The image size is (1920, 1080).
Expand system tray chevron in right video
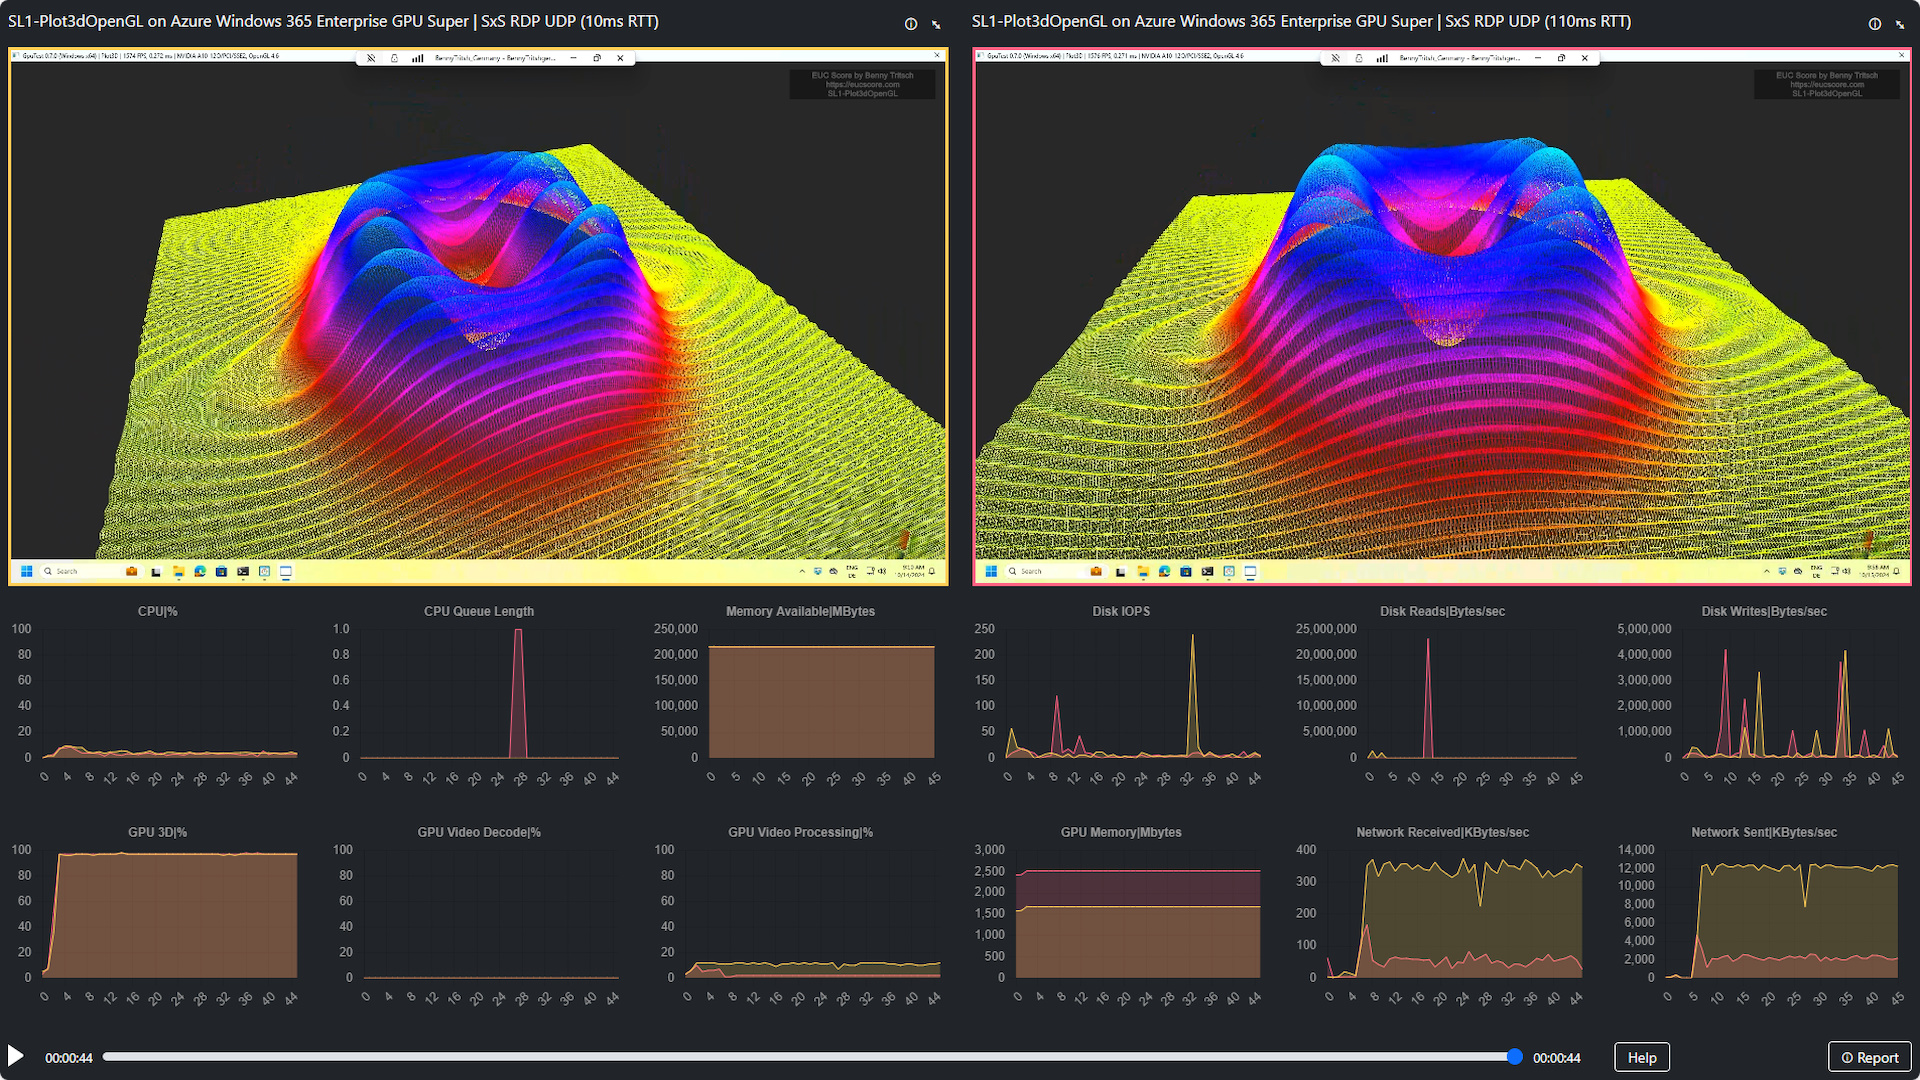[x=1766, y=572]
